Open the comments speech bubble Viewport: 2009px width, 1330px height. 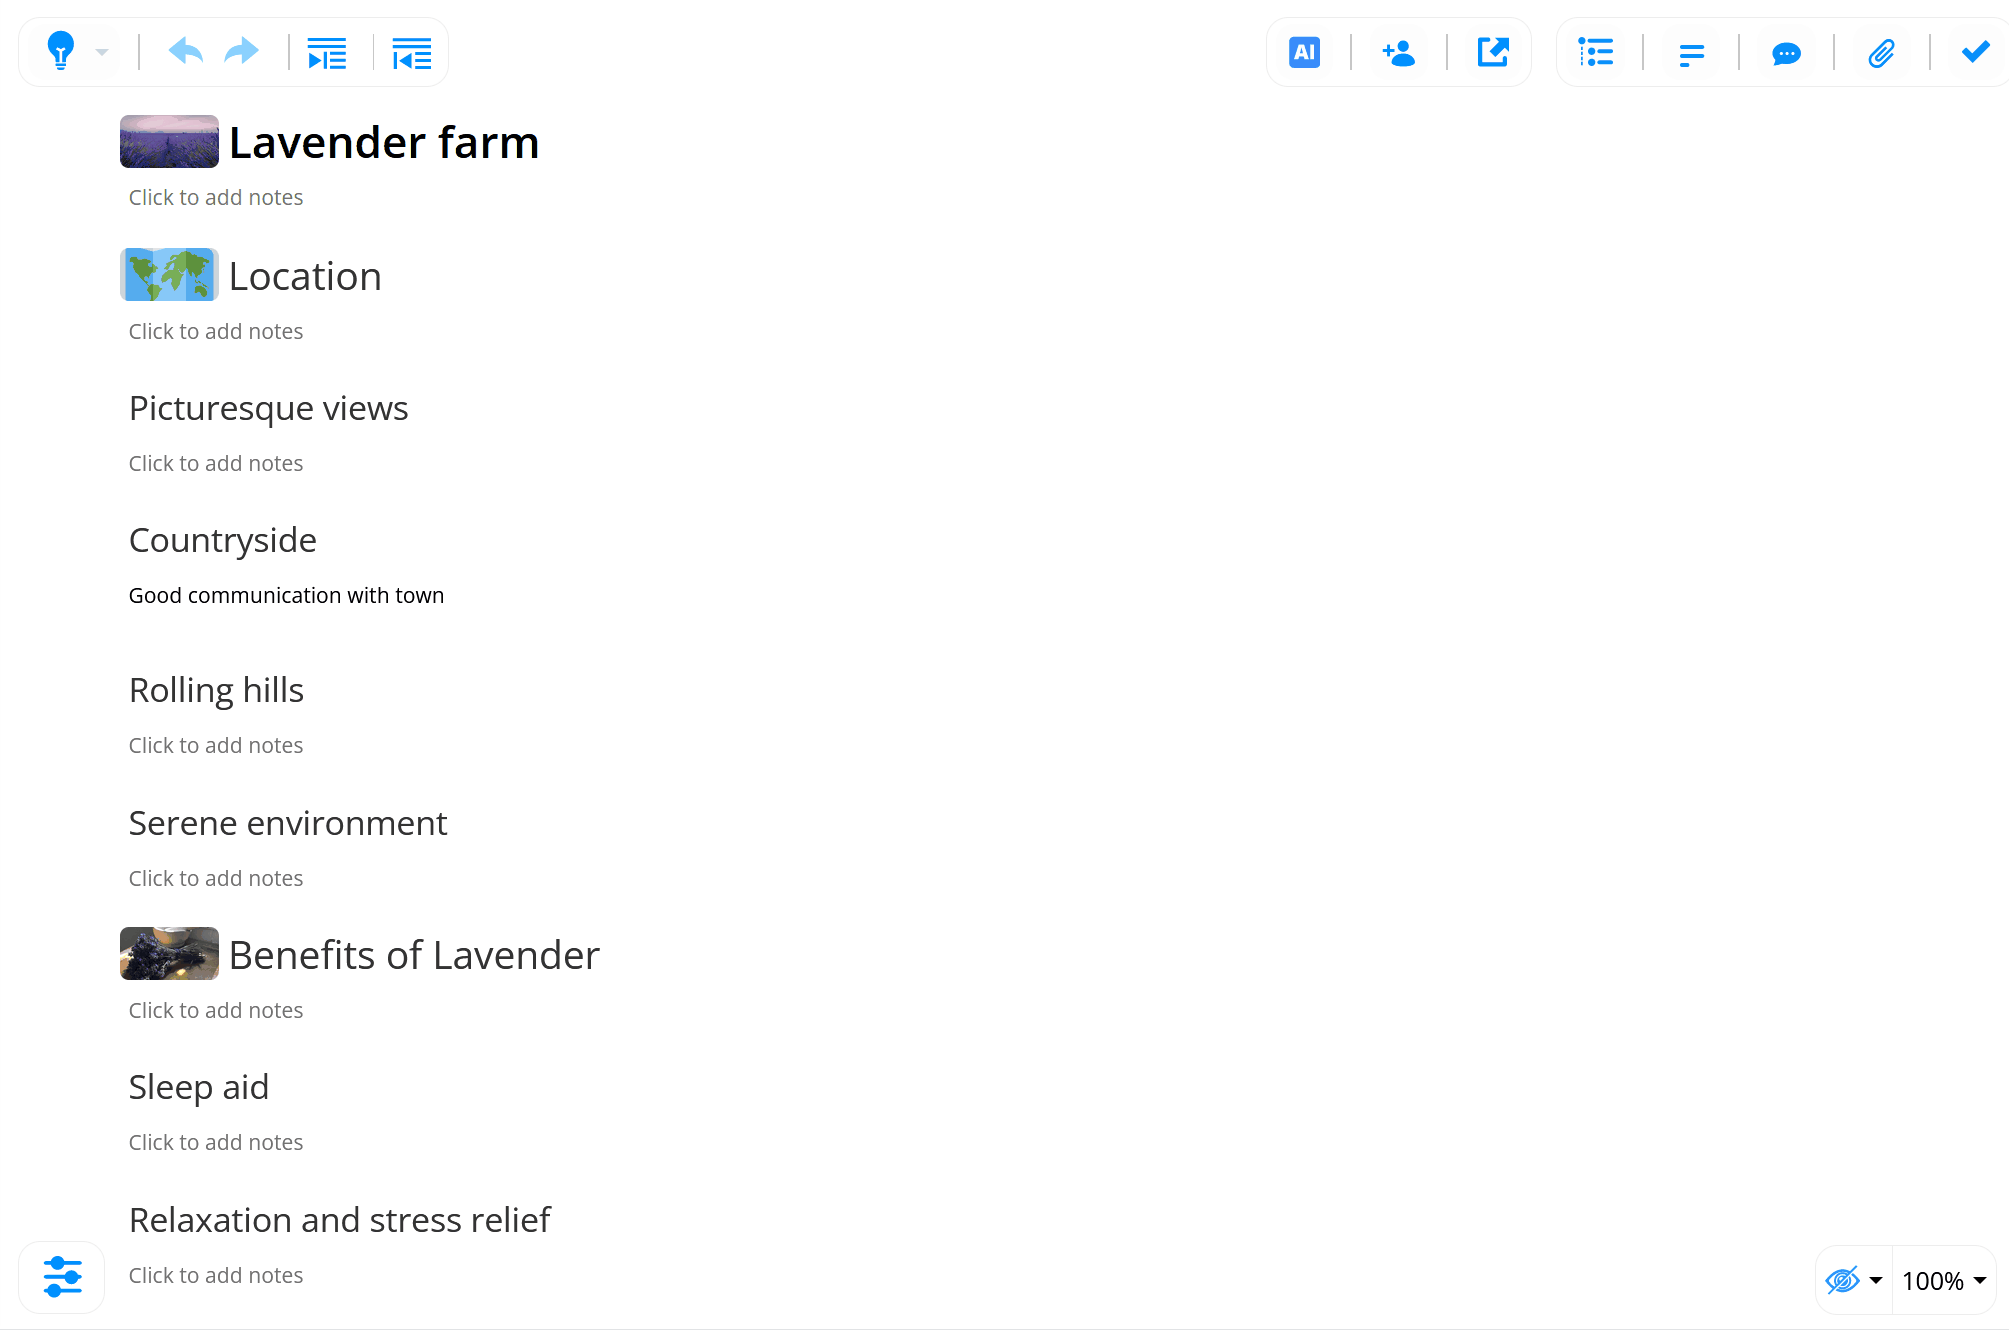click(x=1786, y=53)
